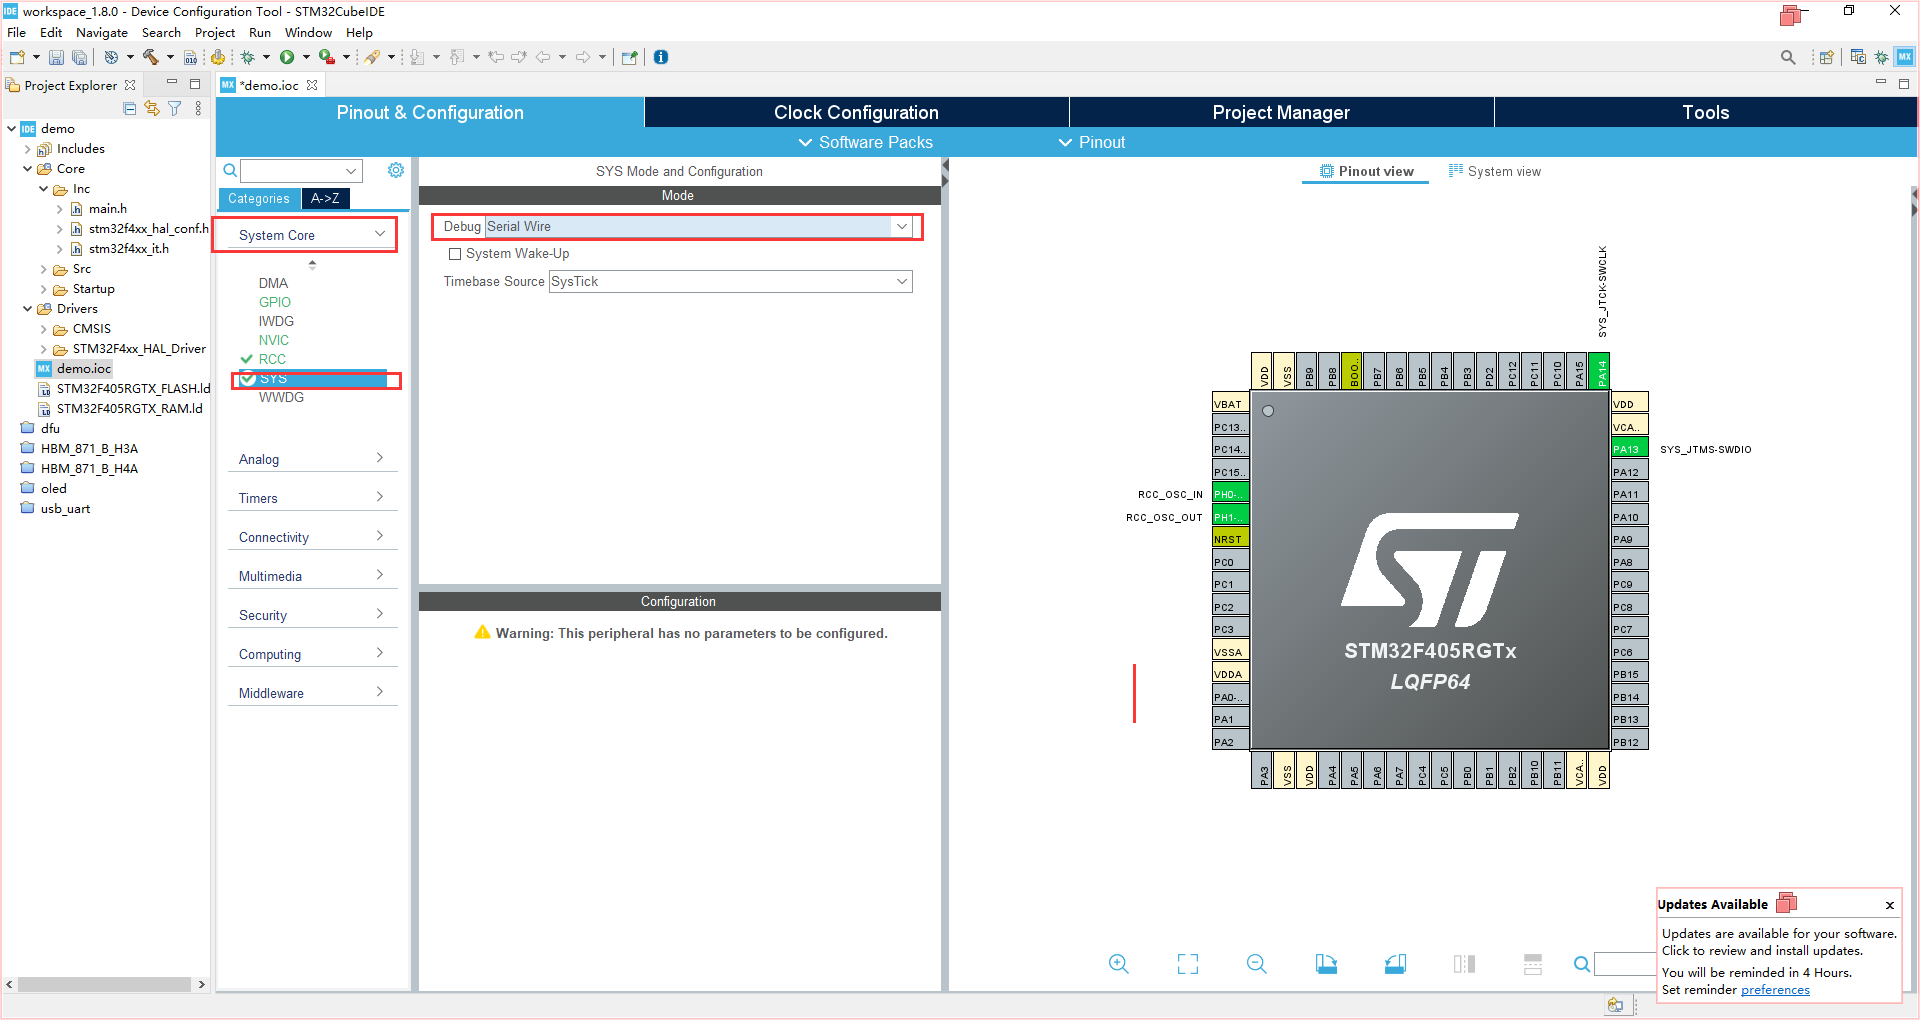Screen dimensions: 1920x1020
Task: Click the search magnifier icon in the top toolbar
Action: pyautogui.click(x=1788, y=57)
